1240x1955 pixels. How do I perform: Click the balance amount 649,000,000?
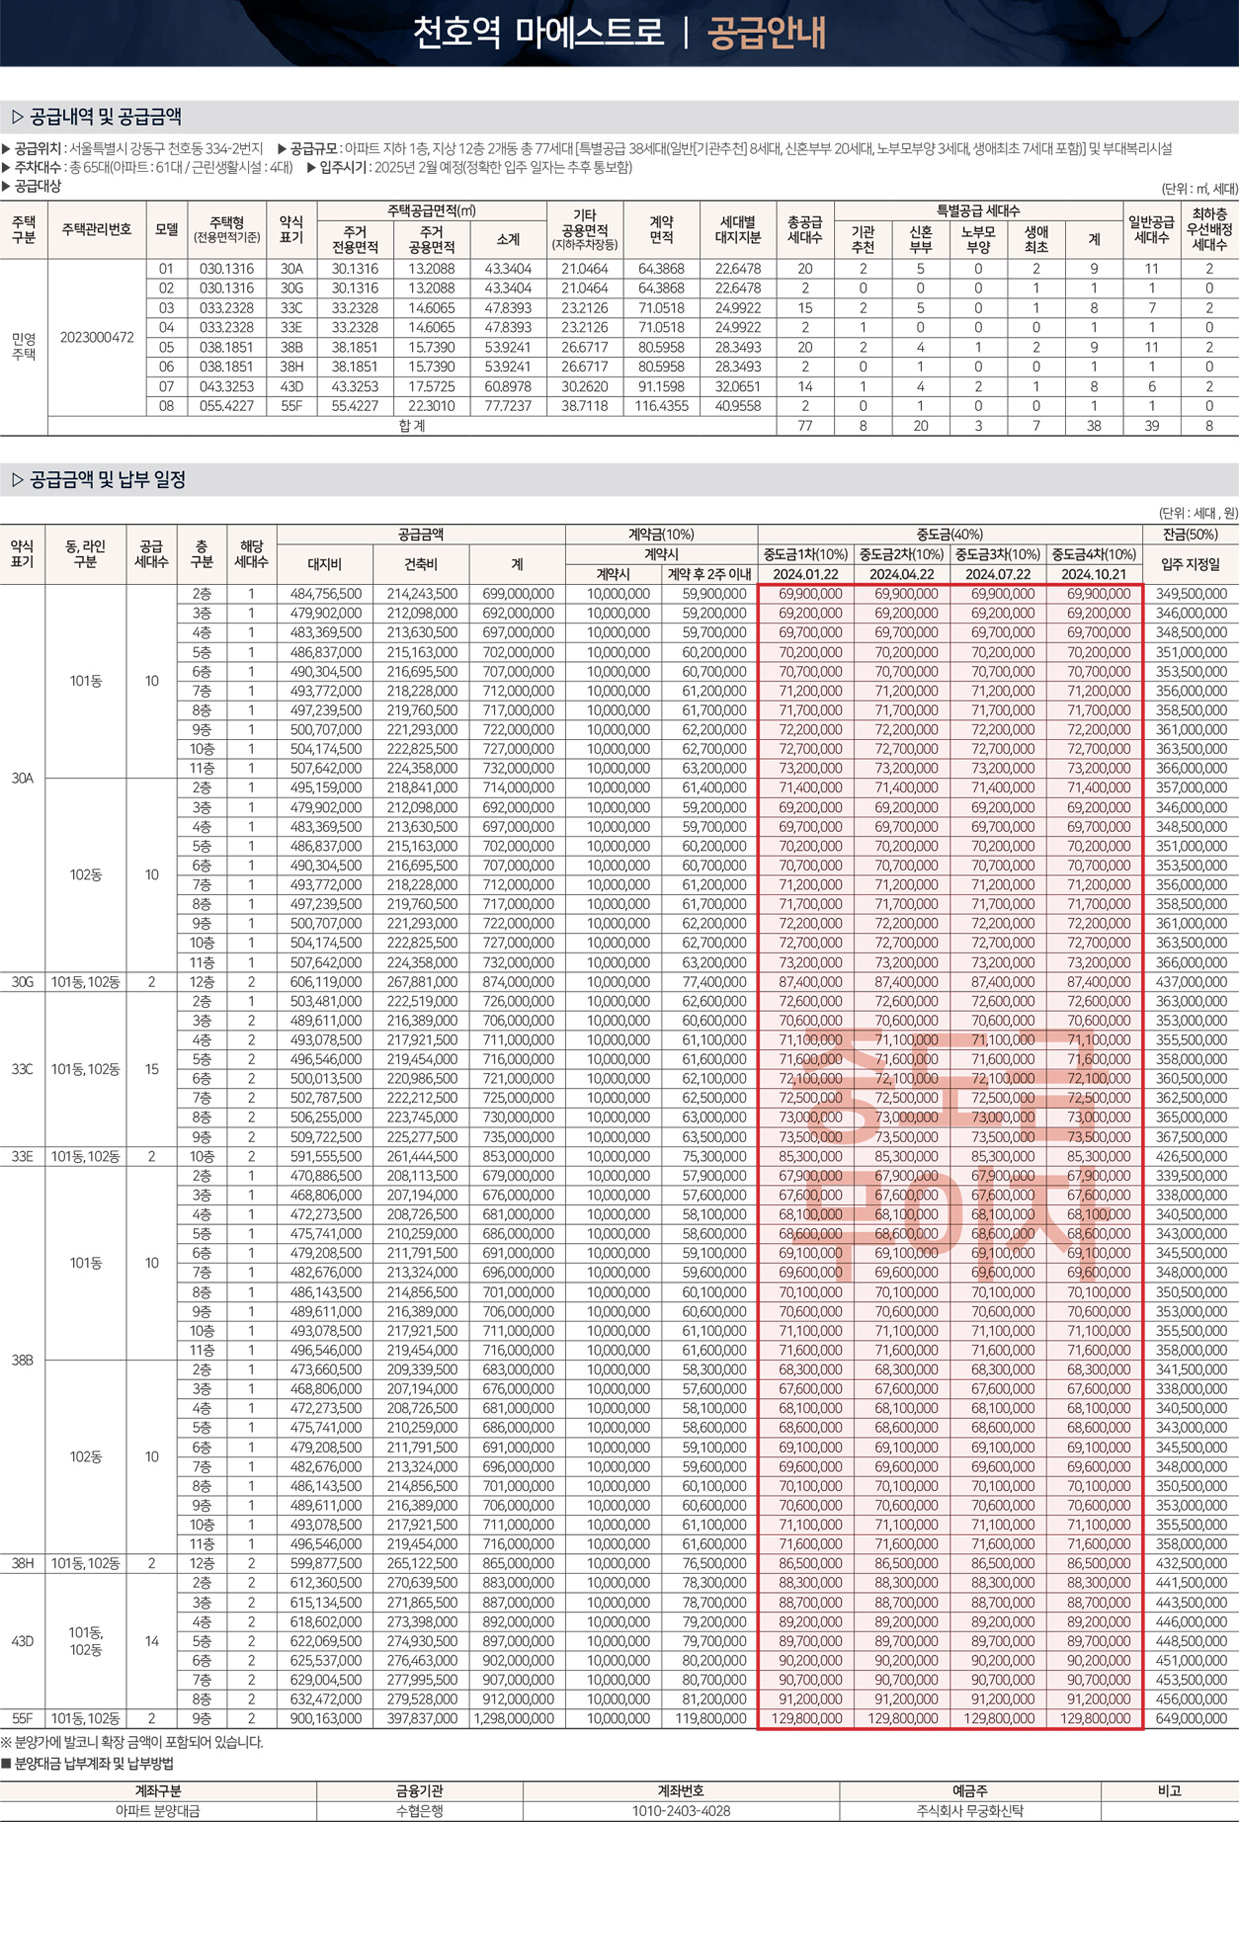[1191, 1719]
